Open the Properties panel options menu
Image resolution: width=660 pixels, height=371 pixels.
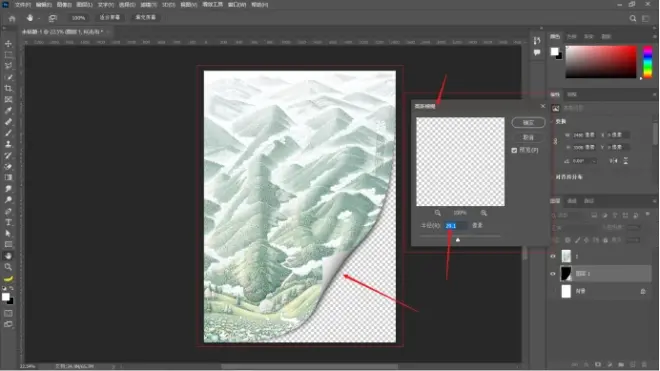(655, 95)
